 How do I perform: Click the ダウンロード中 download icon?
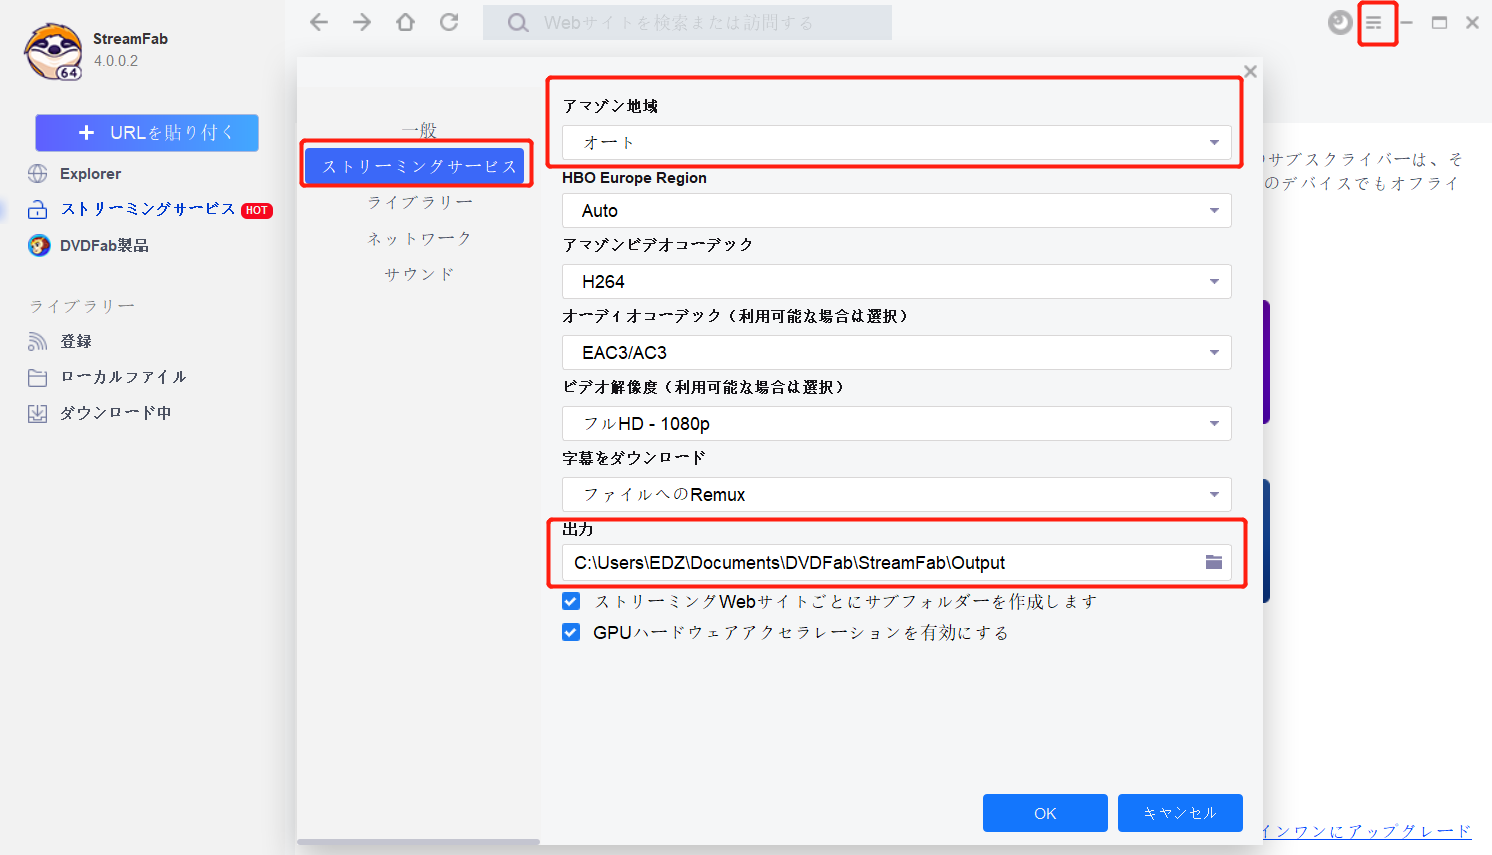click(38, 413)
